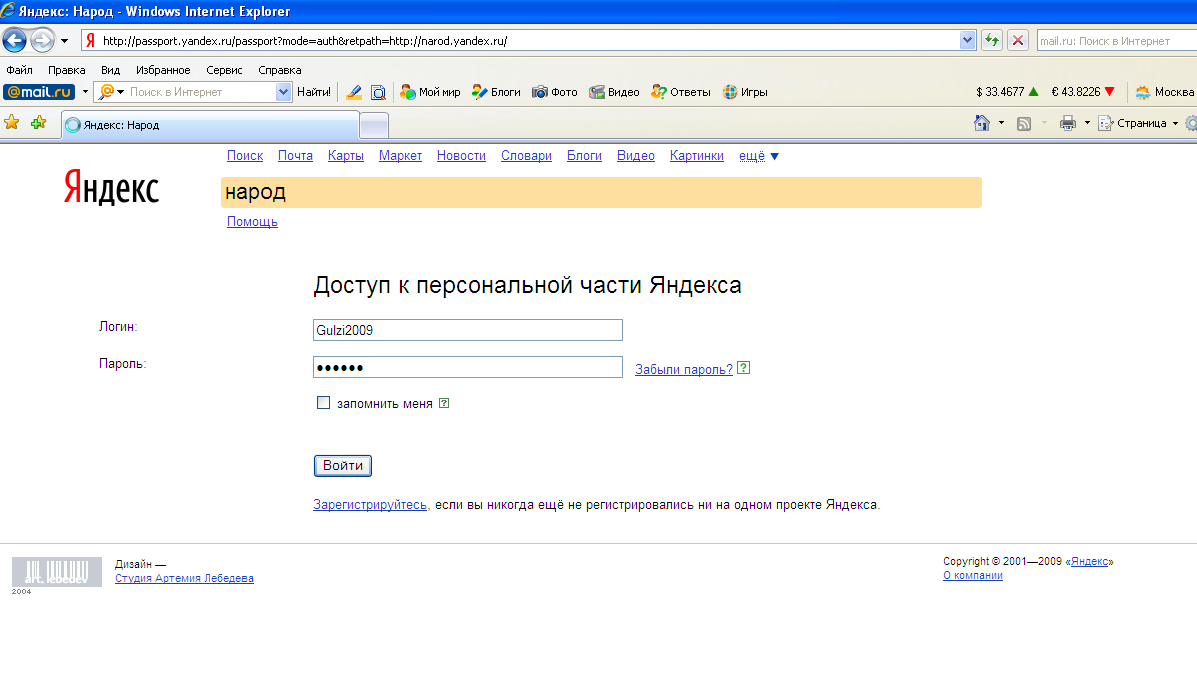Click the Помощь link
The image size is (1197, 682).
[x=252, y=221]
